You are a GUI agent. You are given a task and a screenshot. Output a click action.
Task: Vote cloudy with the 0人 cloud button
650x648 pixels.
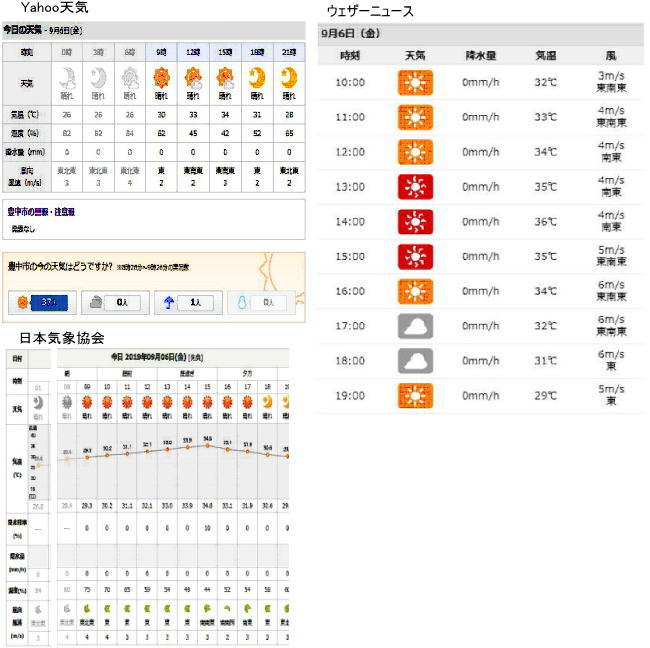[x=115, y=303]
